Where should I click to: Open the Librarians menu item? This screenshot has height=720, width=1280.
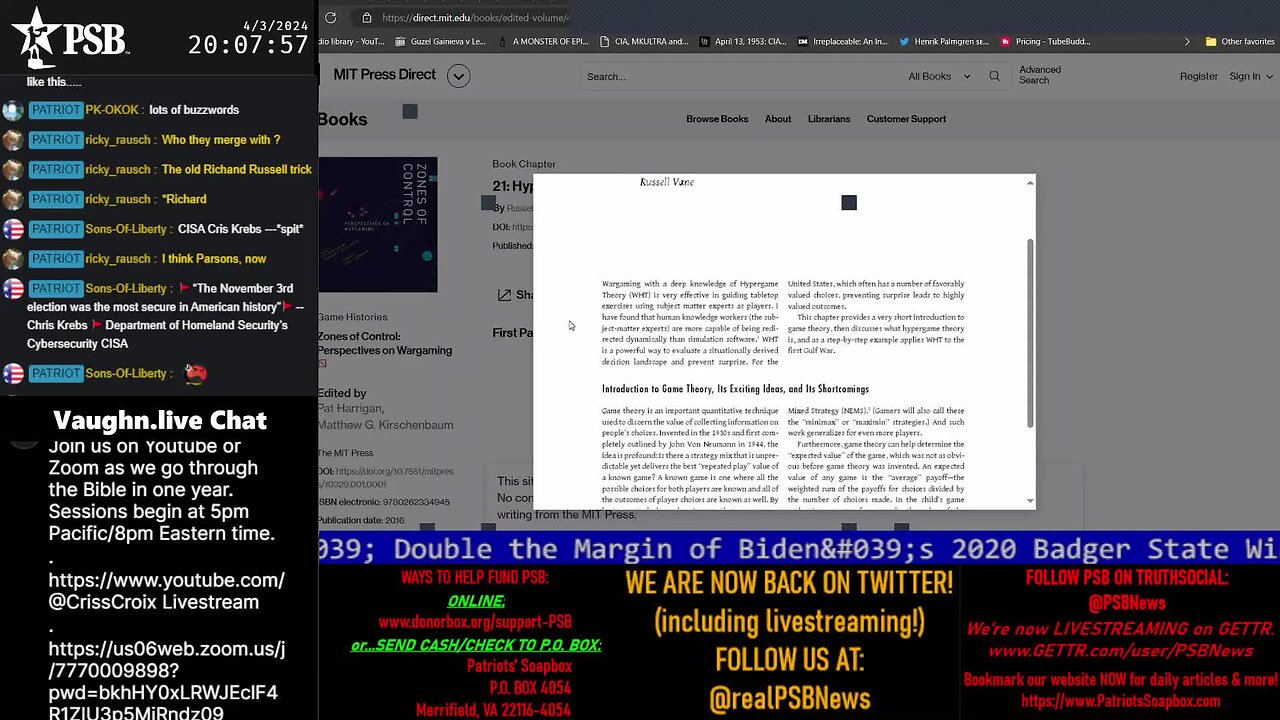[829, 119]
